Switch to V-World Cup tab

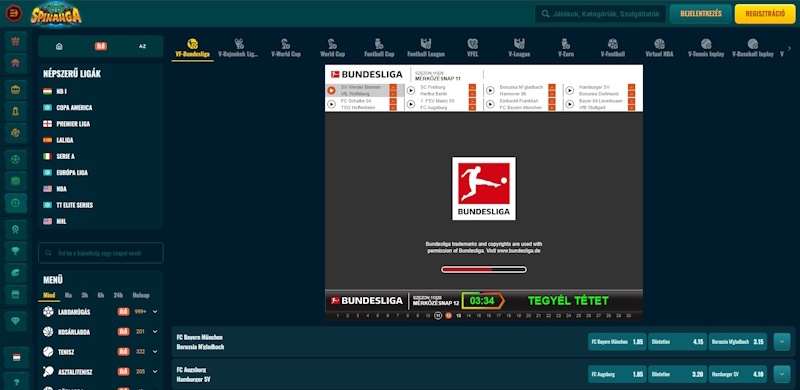(x=286, y=48)
